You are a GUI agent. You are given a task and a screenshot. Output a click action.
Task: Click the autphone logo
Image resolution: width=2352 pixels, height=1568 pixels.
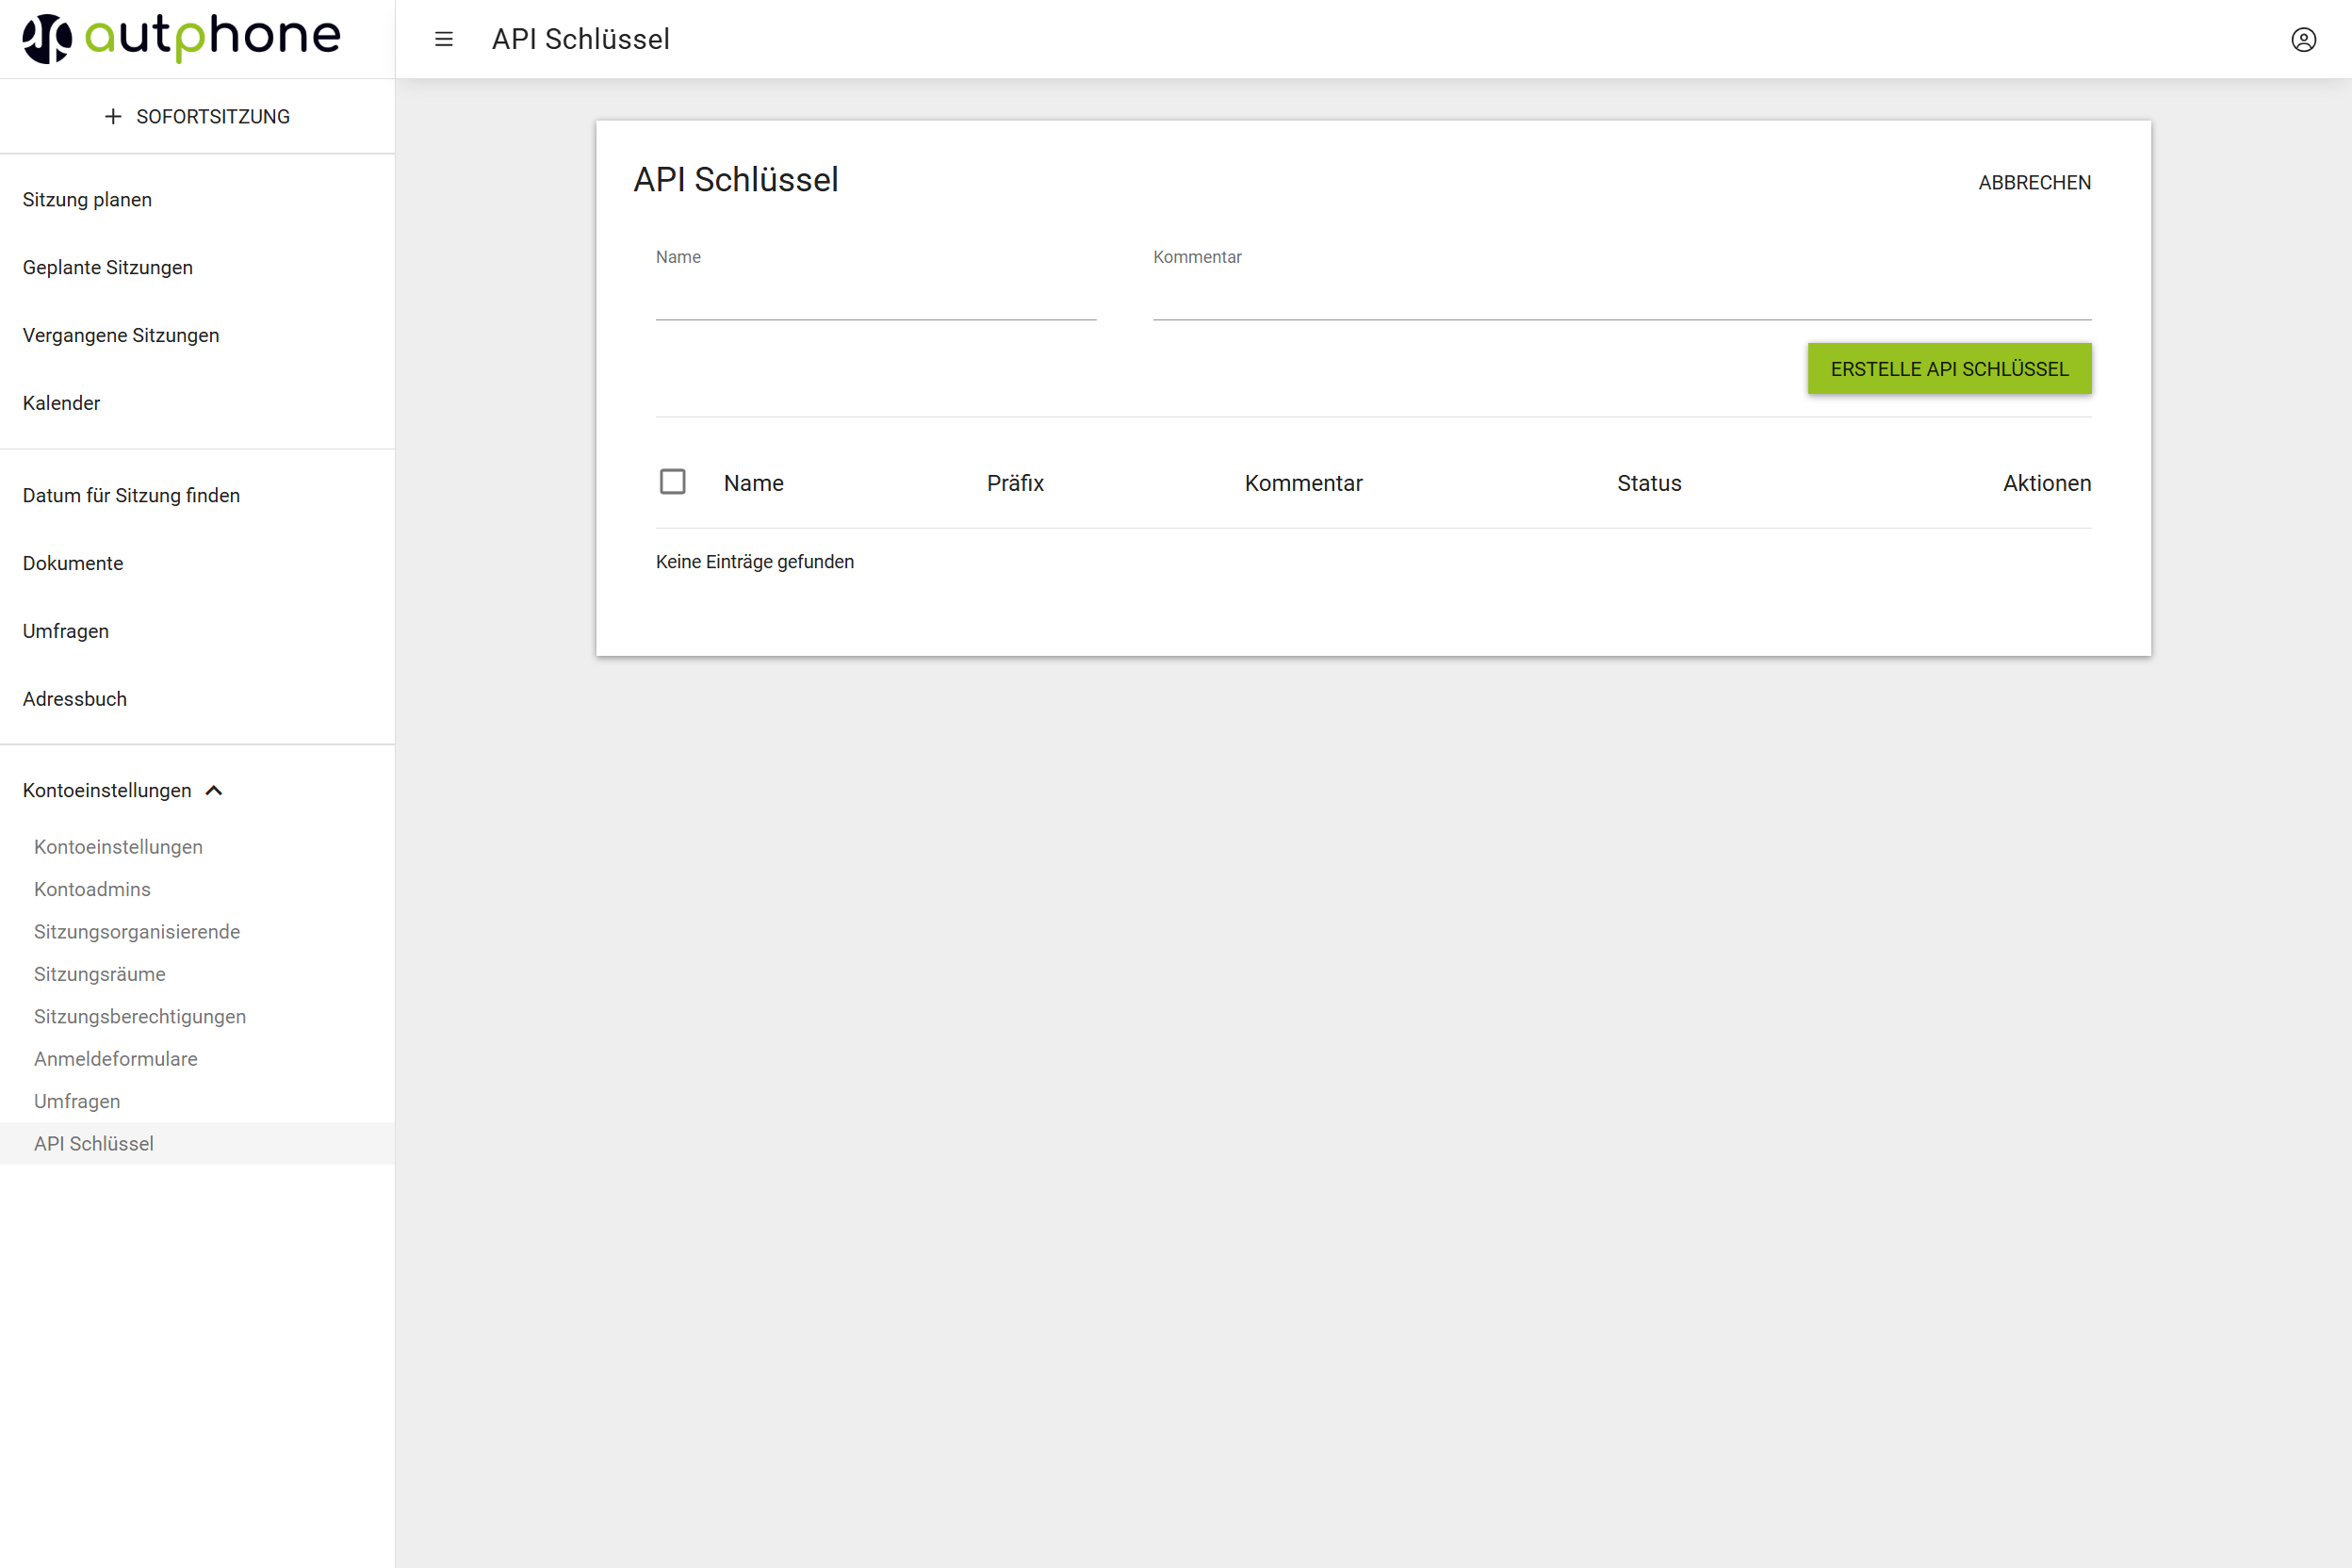(x=181, y=39)
